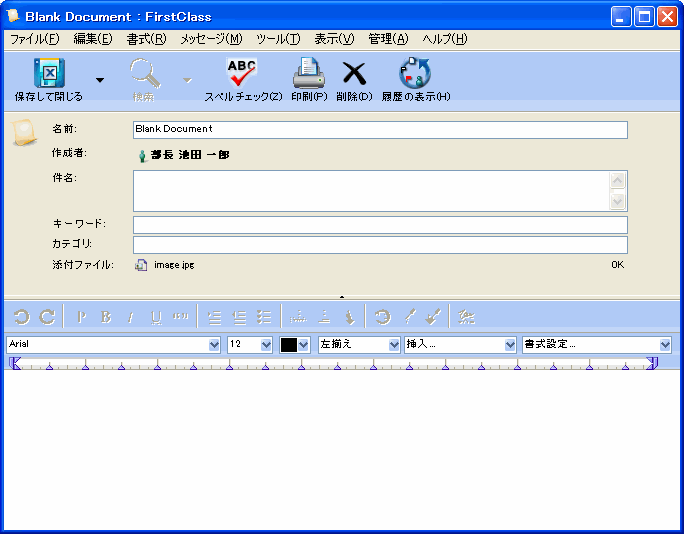Run spell check (スペルチェック)
The width and height of the screenshot is (684, 534).
242,75
